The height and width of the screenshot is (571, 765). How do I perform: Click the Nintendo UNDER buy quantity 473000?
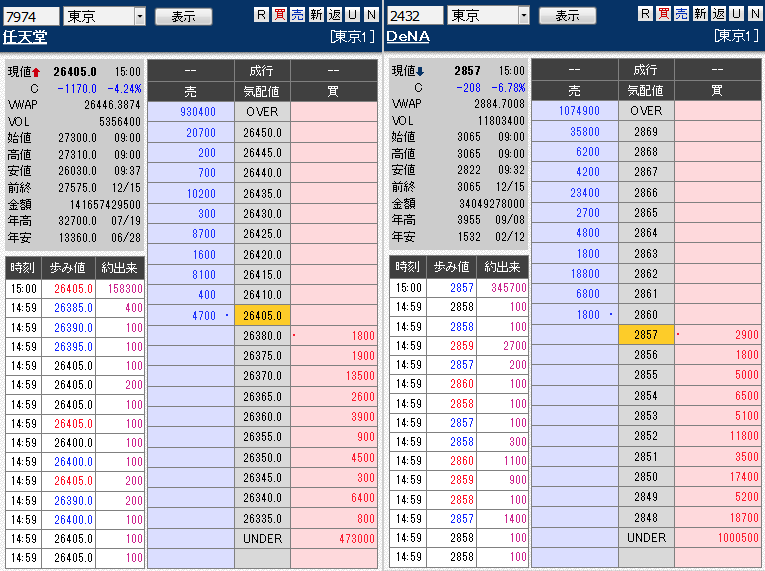[357, 539]
